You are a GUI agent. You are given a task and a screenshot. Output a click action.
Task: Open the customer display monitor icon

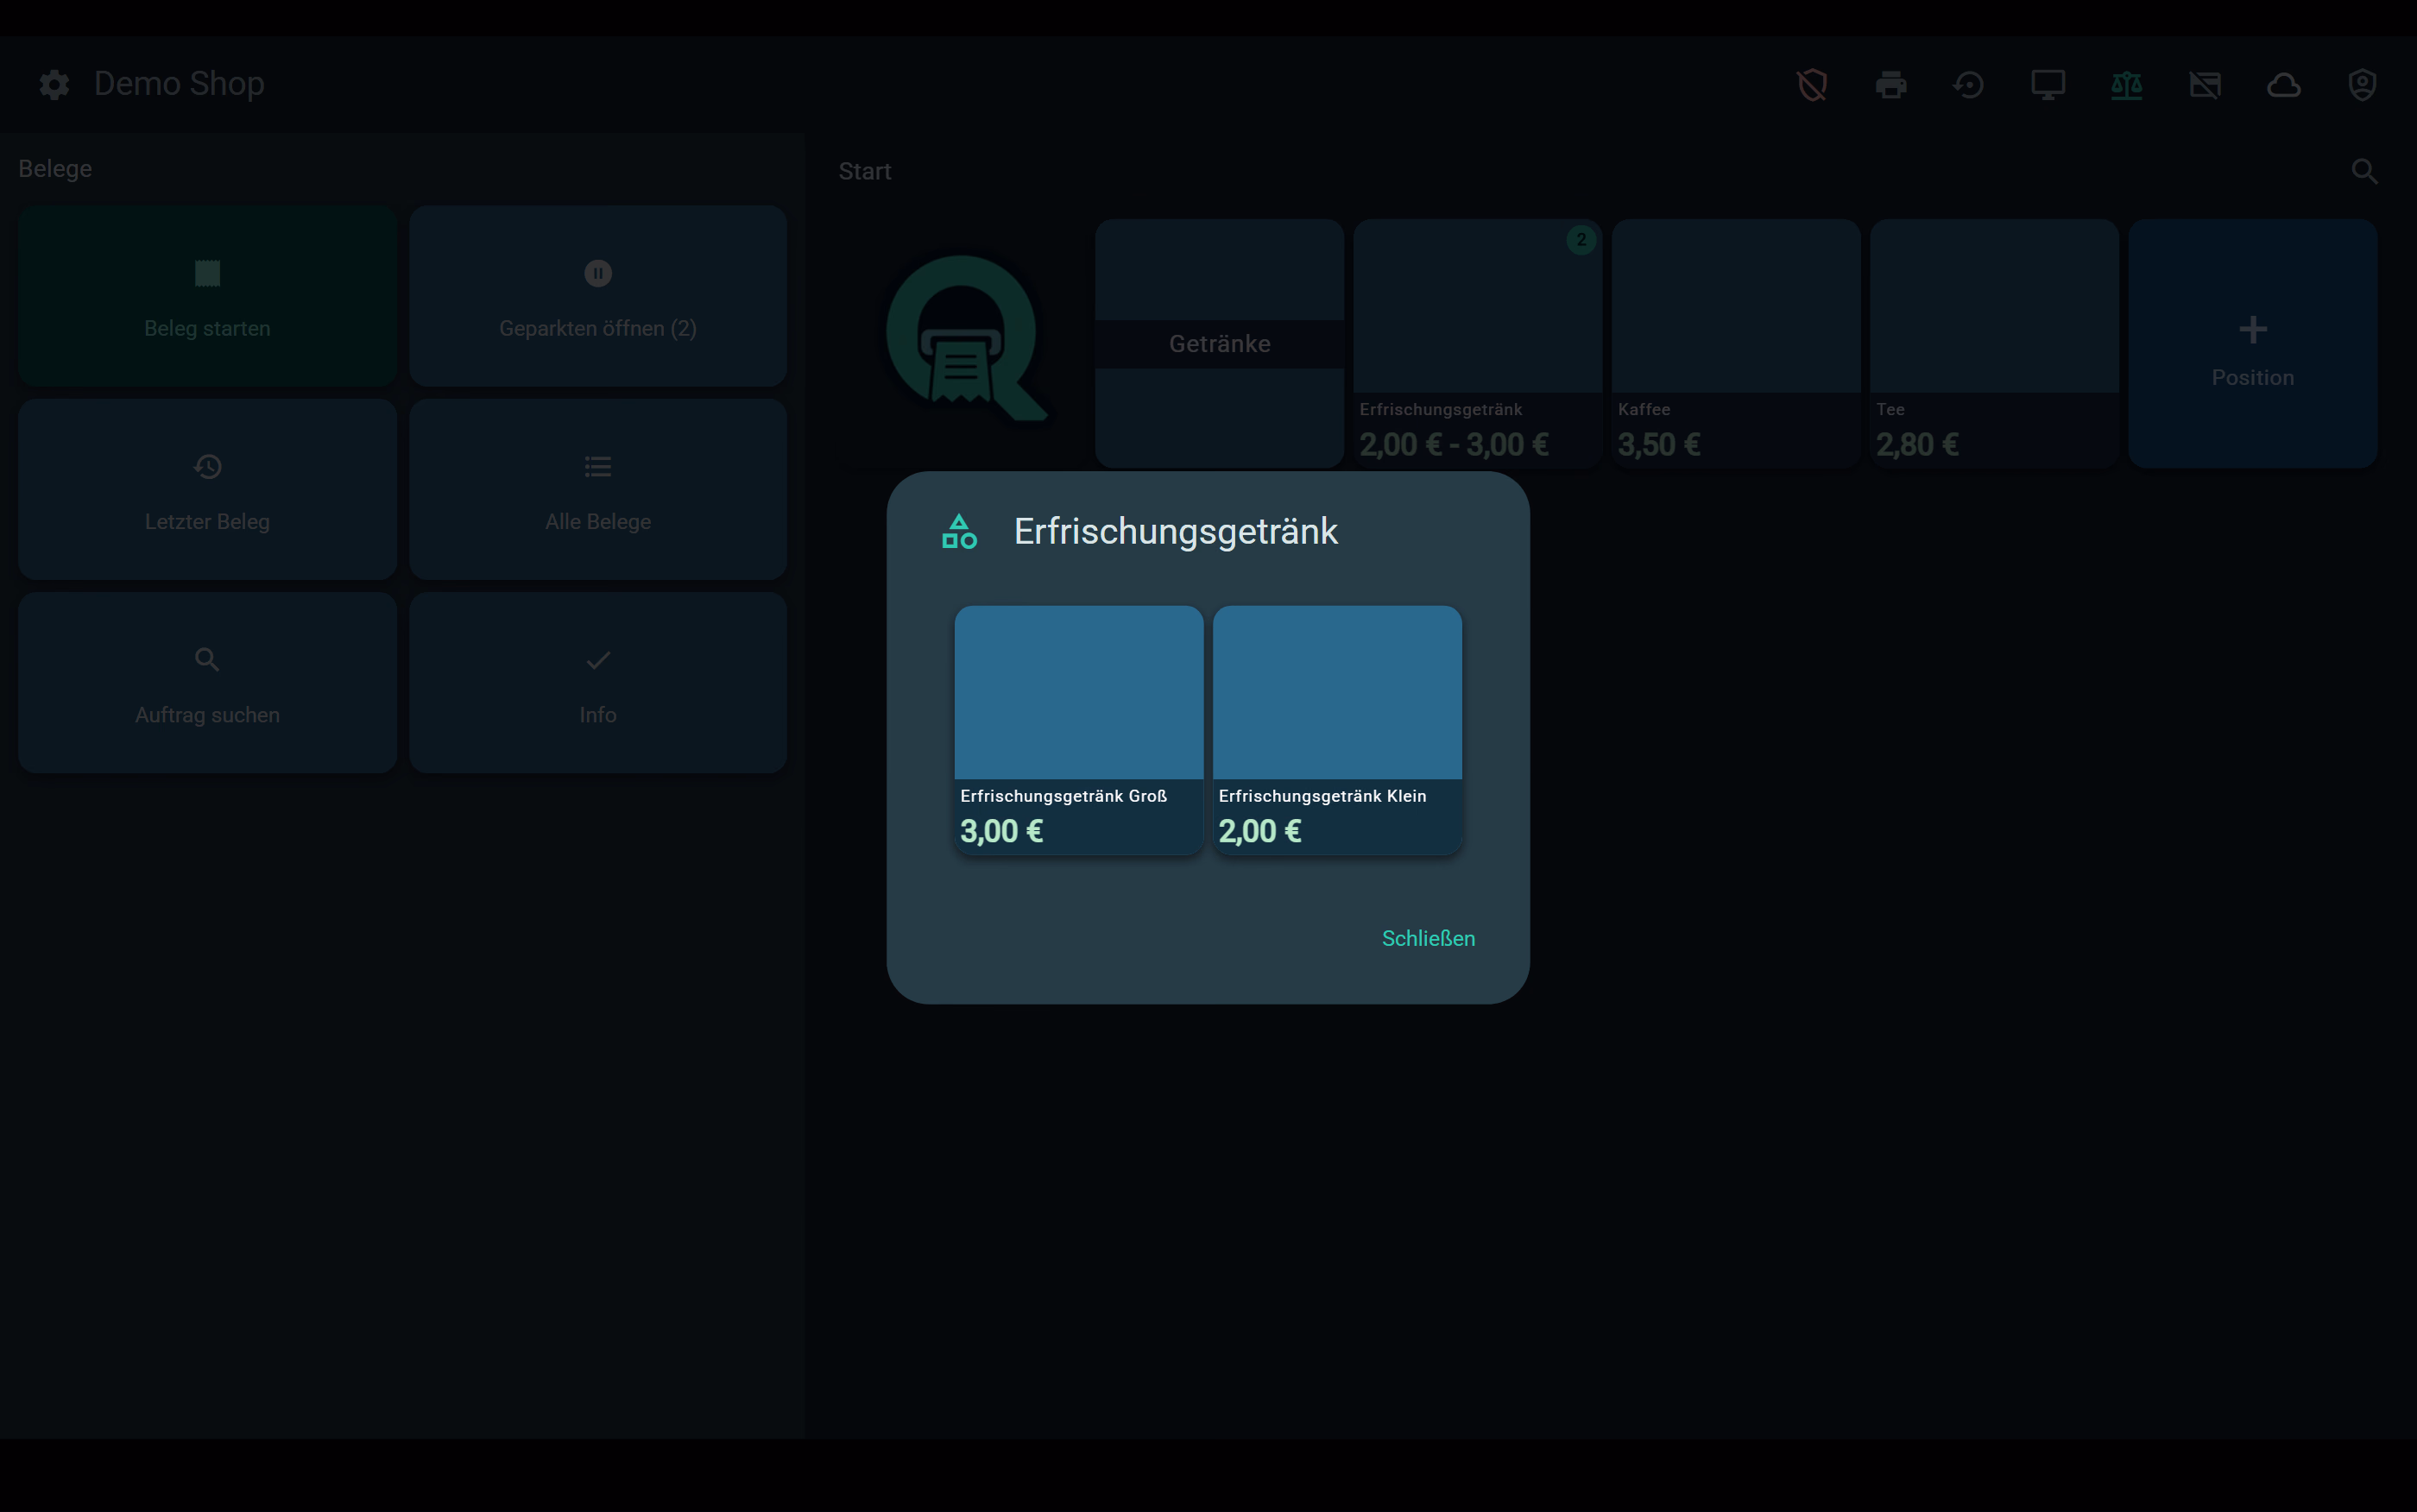[x=2048, y=85]
